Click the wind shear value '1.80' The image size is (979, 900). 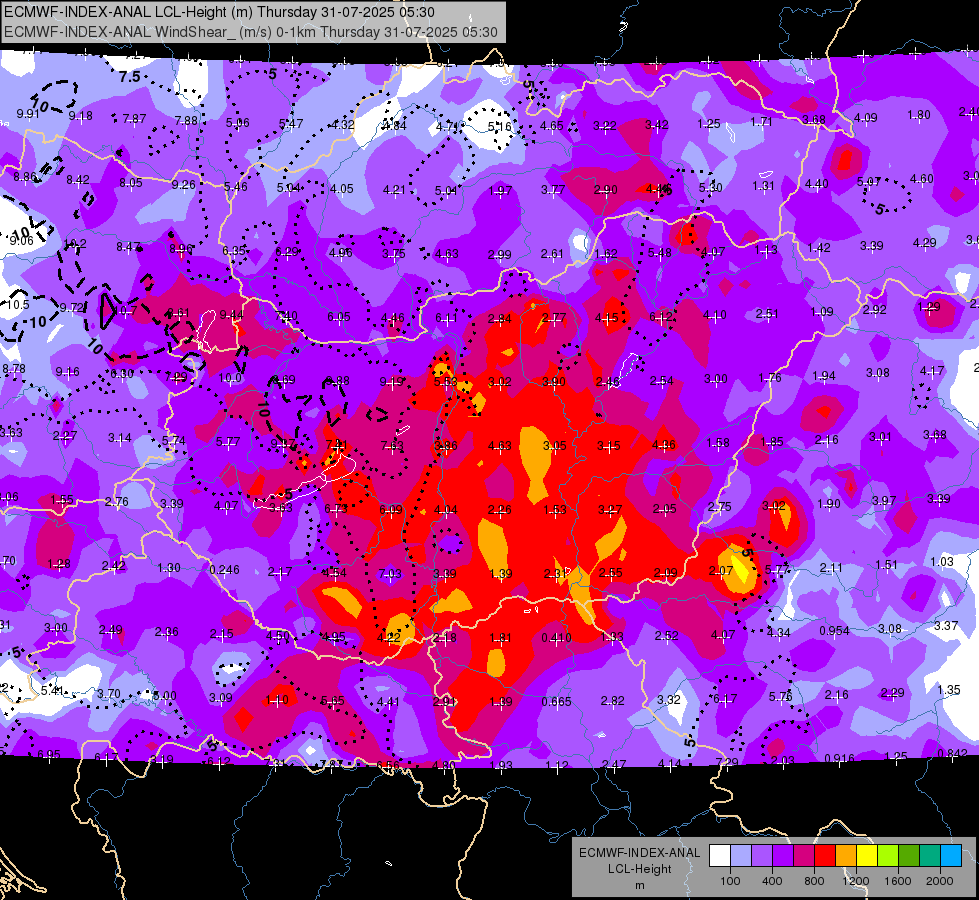click(919, 115)
